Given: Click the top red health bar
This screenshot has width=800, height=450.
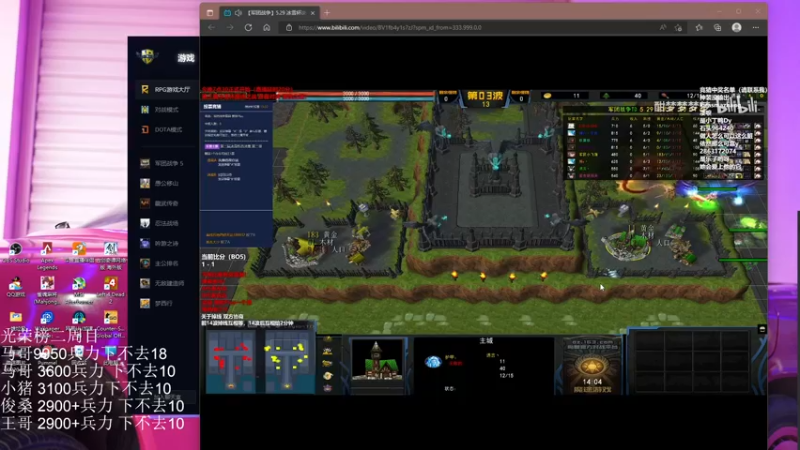Looking at the screenshot, I should (x=356, y=93).
